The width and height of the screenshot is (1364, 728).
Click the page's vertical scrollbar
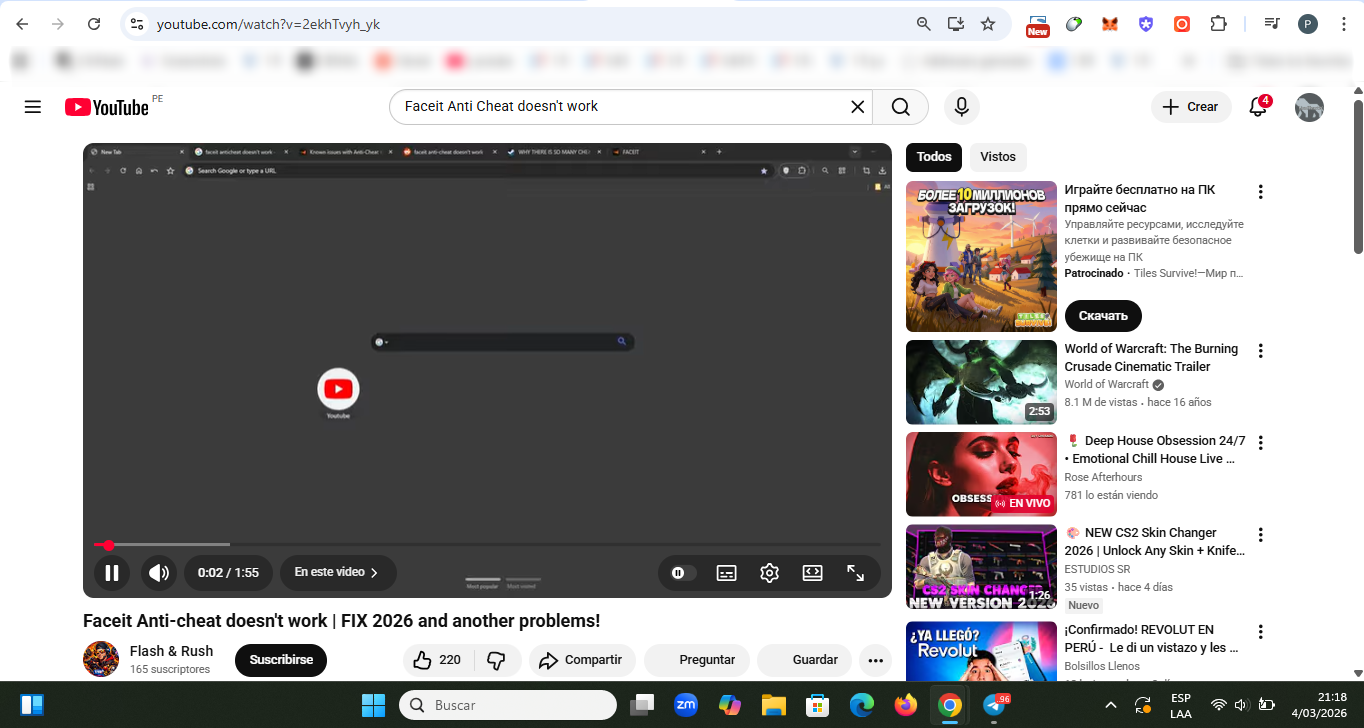(x=1357, y=175)
